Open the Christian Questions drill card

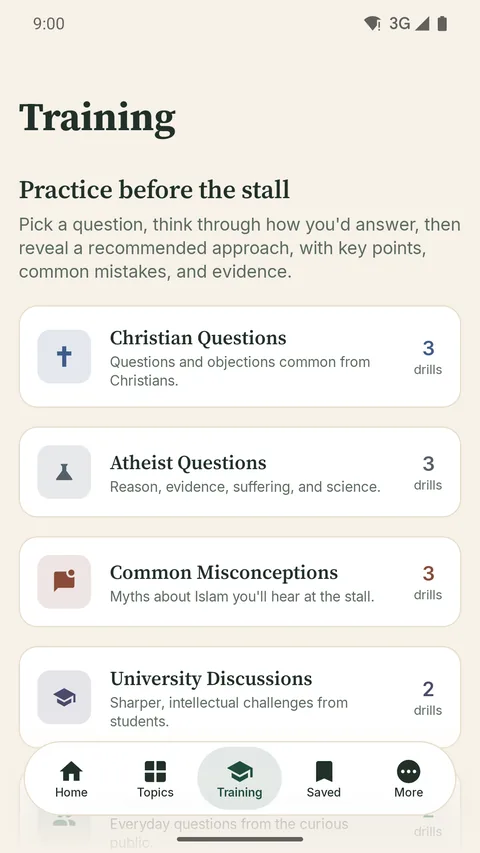(240, 356)
